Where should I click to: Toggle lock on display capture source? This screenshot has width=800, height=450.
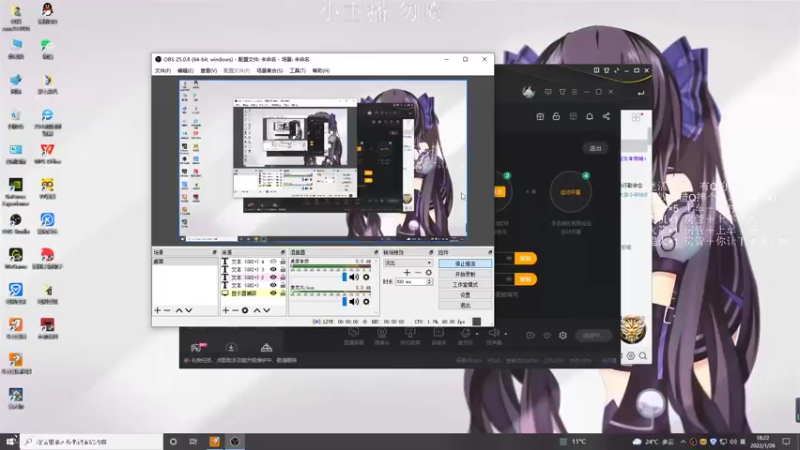283,293
